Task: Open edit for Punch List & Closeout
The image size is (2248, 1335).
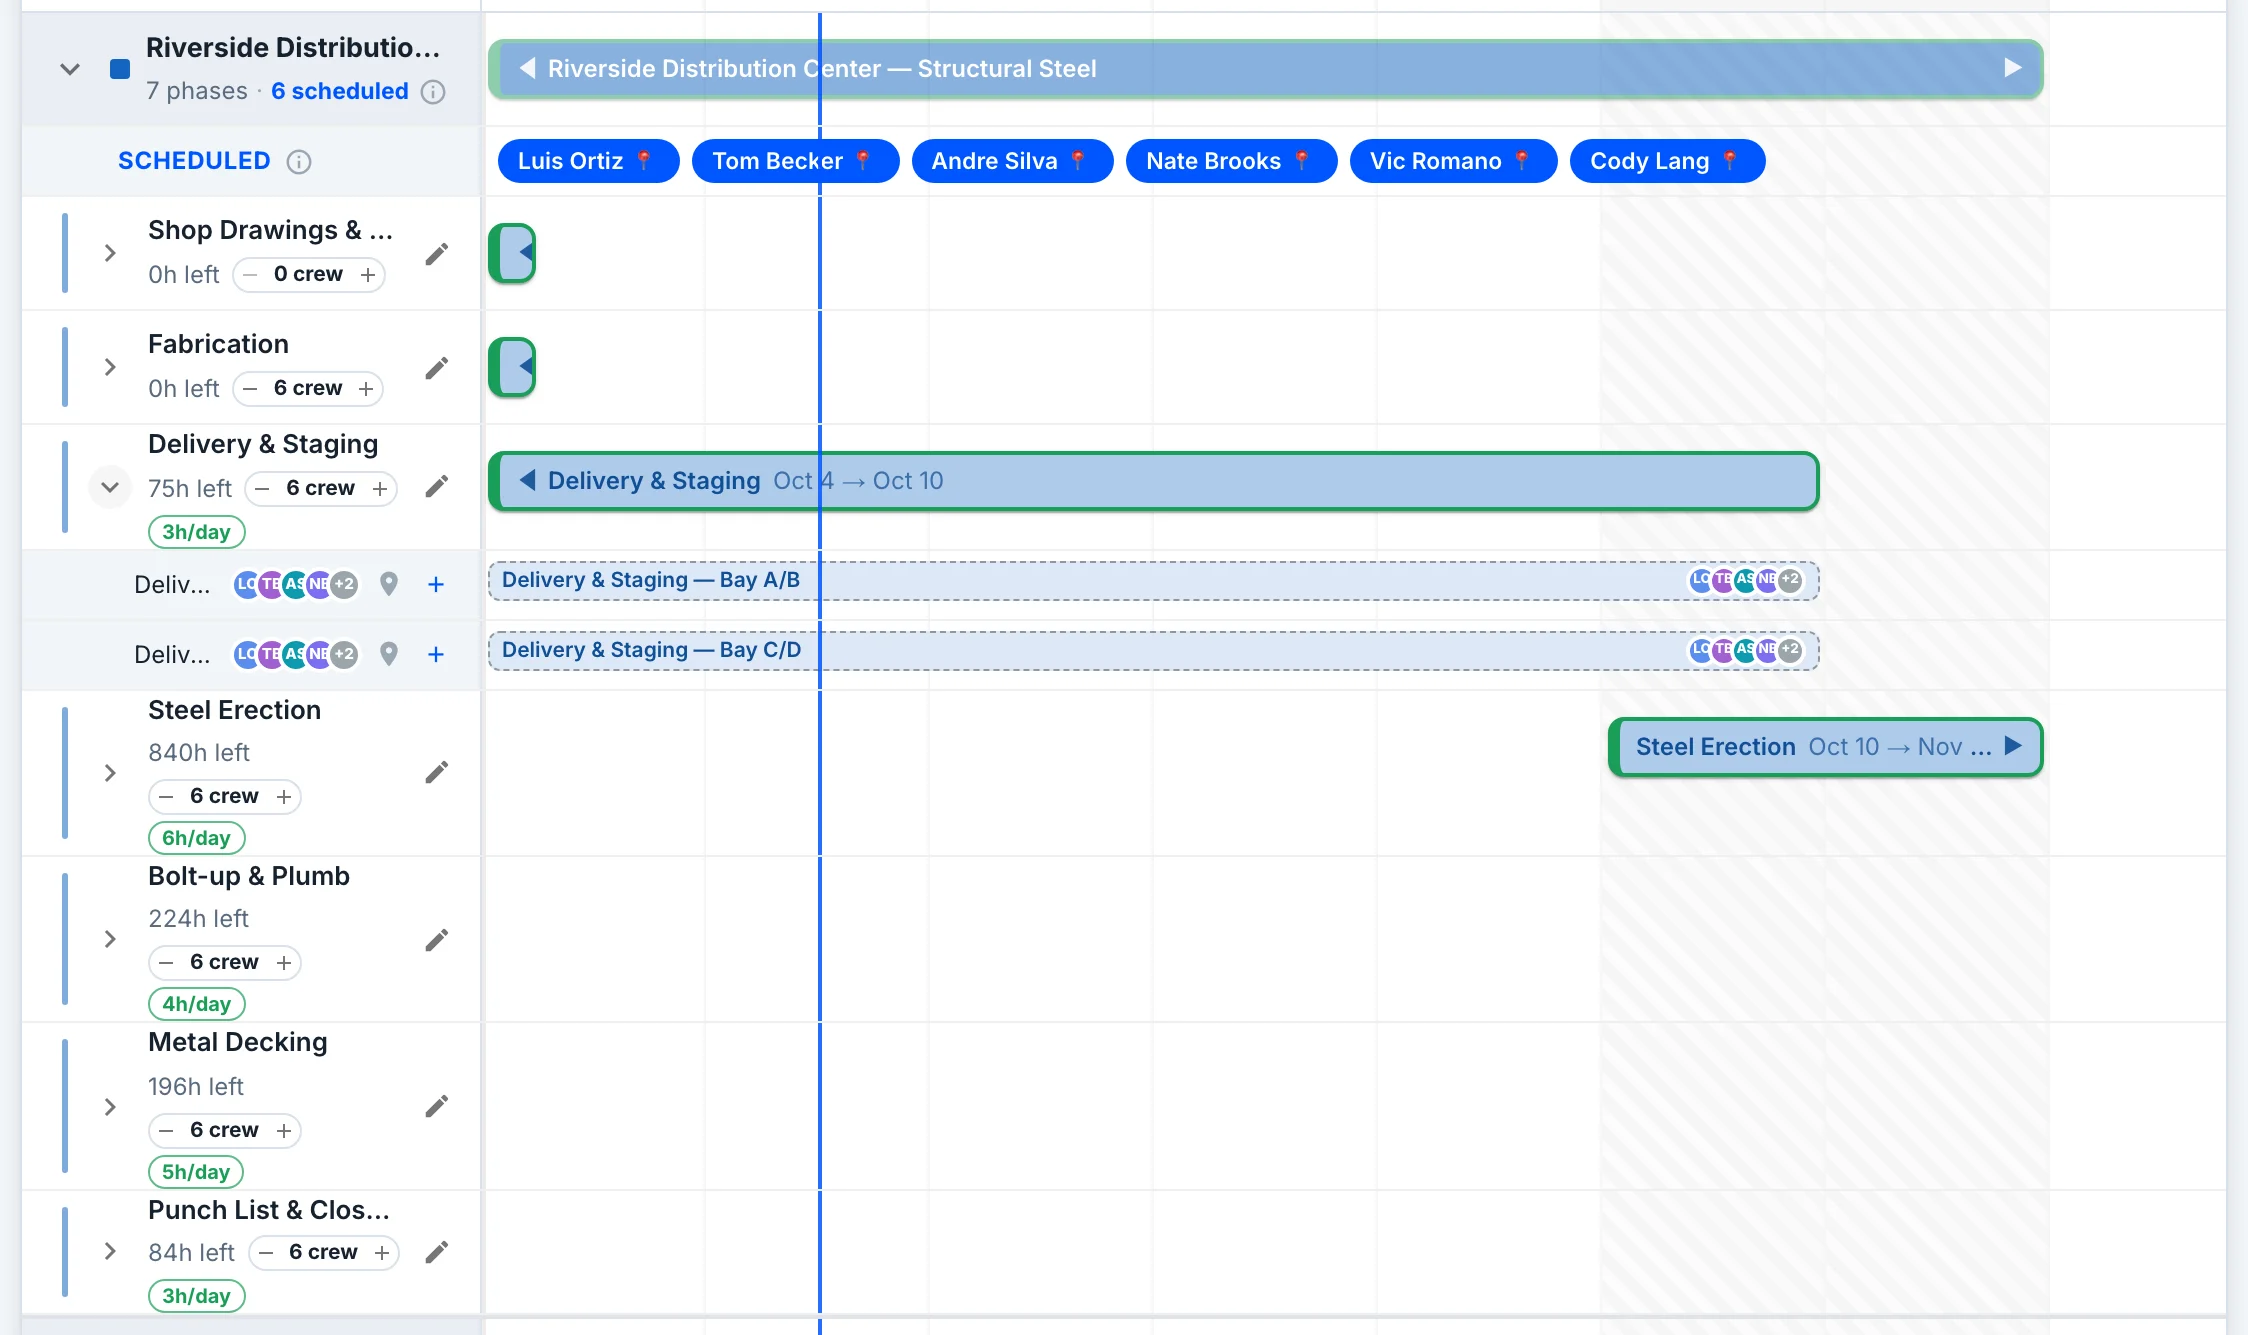Action: tap(436, 1252)
